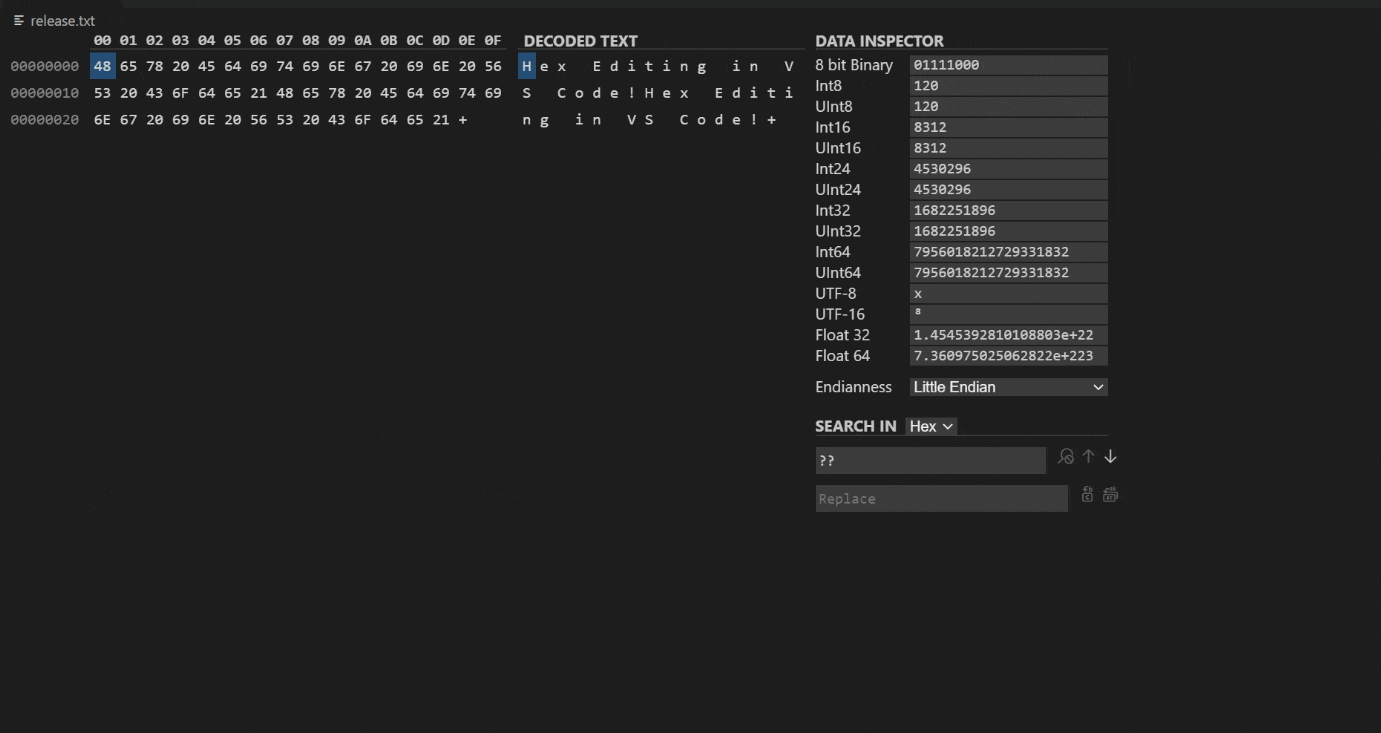Focus the Replace input field

[x=941, y=499]
